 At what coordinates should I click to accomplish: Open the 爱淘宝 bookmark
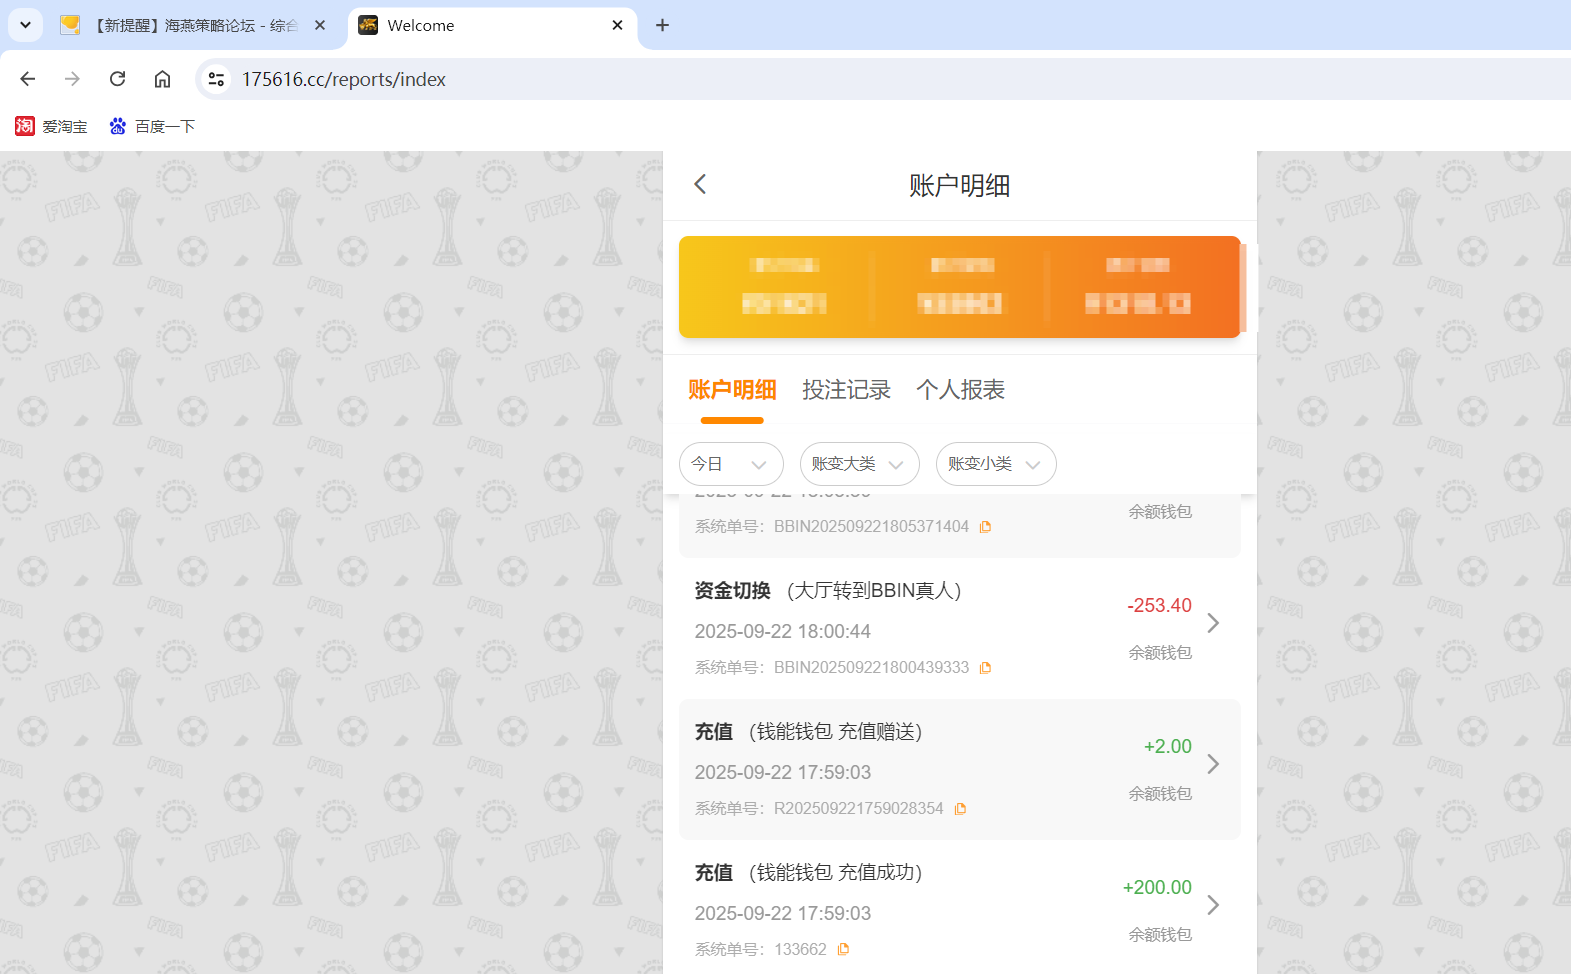51,126
